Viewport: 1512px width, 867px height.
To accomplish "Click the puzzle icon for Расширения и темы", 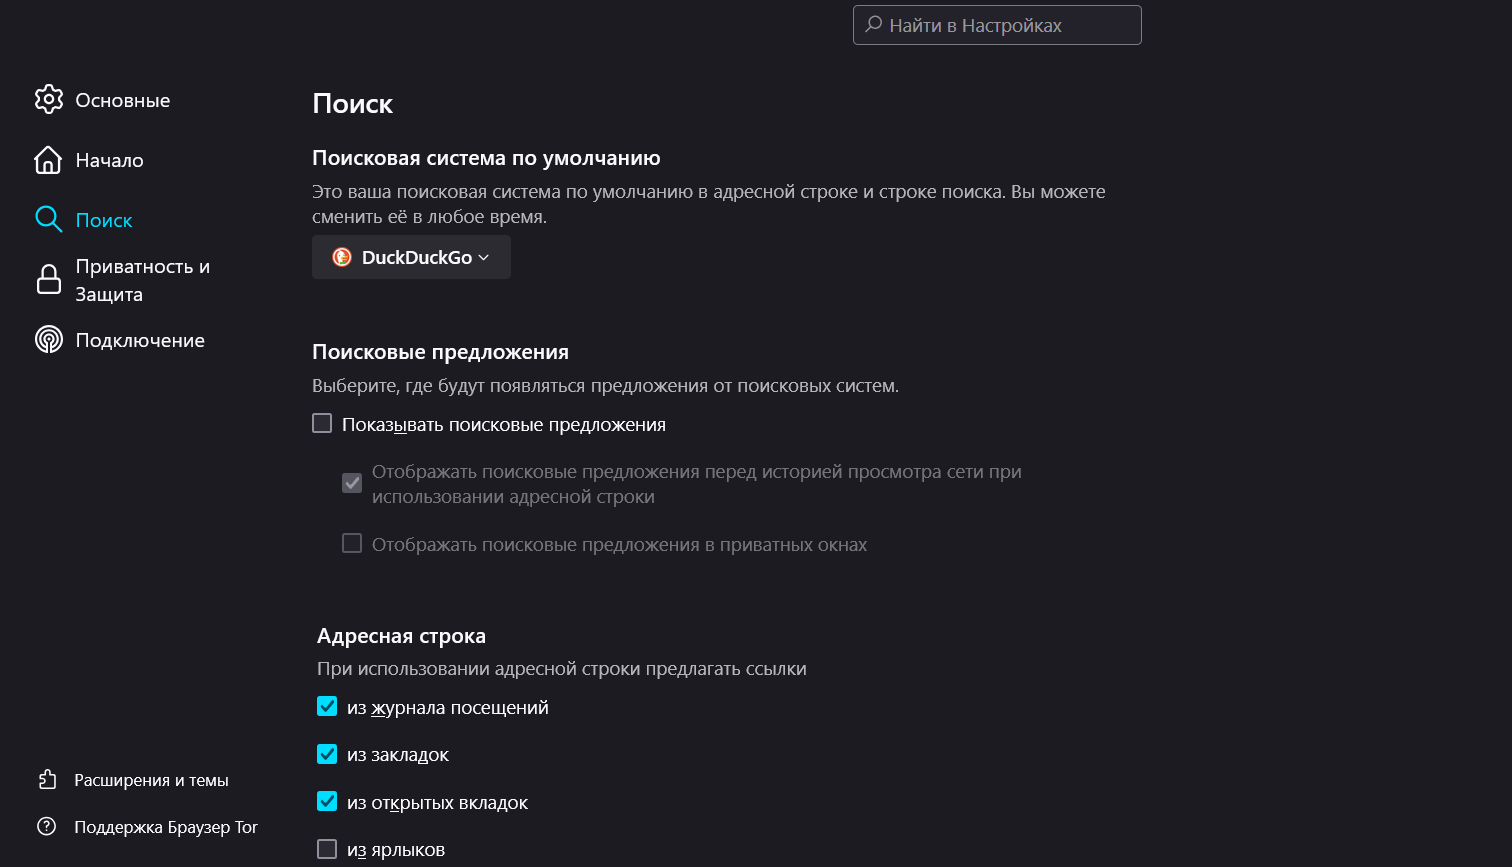I will coord(47,780).
